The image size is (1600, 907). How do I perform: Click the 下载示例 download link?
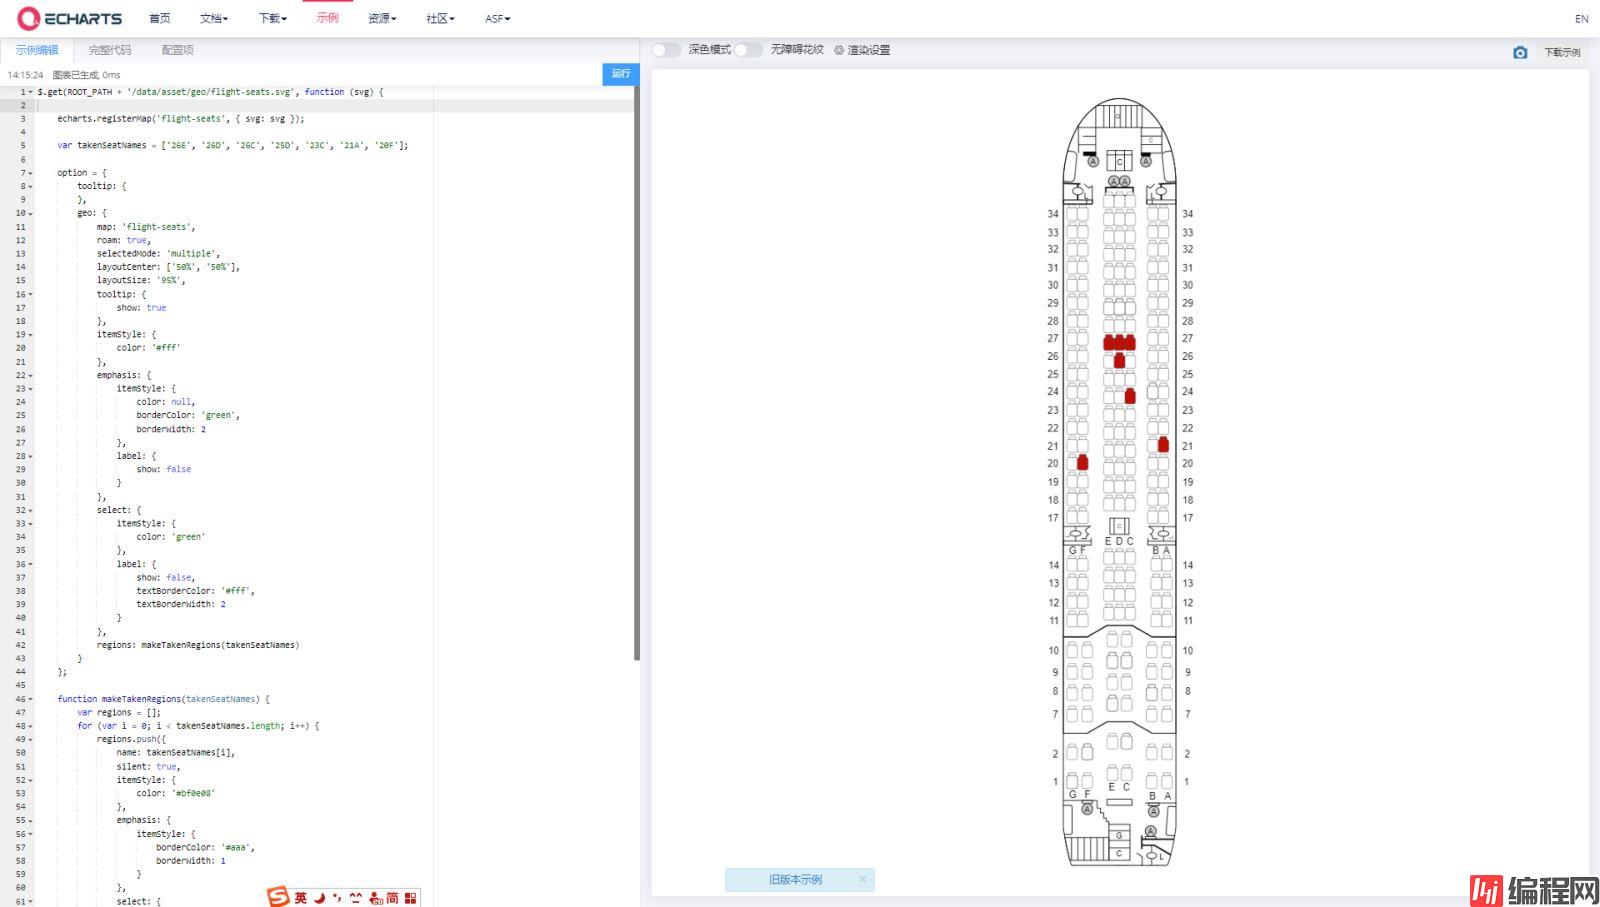point(1562,52)
